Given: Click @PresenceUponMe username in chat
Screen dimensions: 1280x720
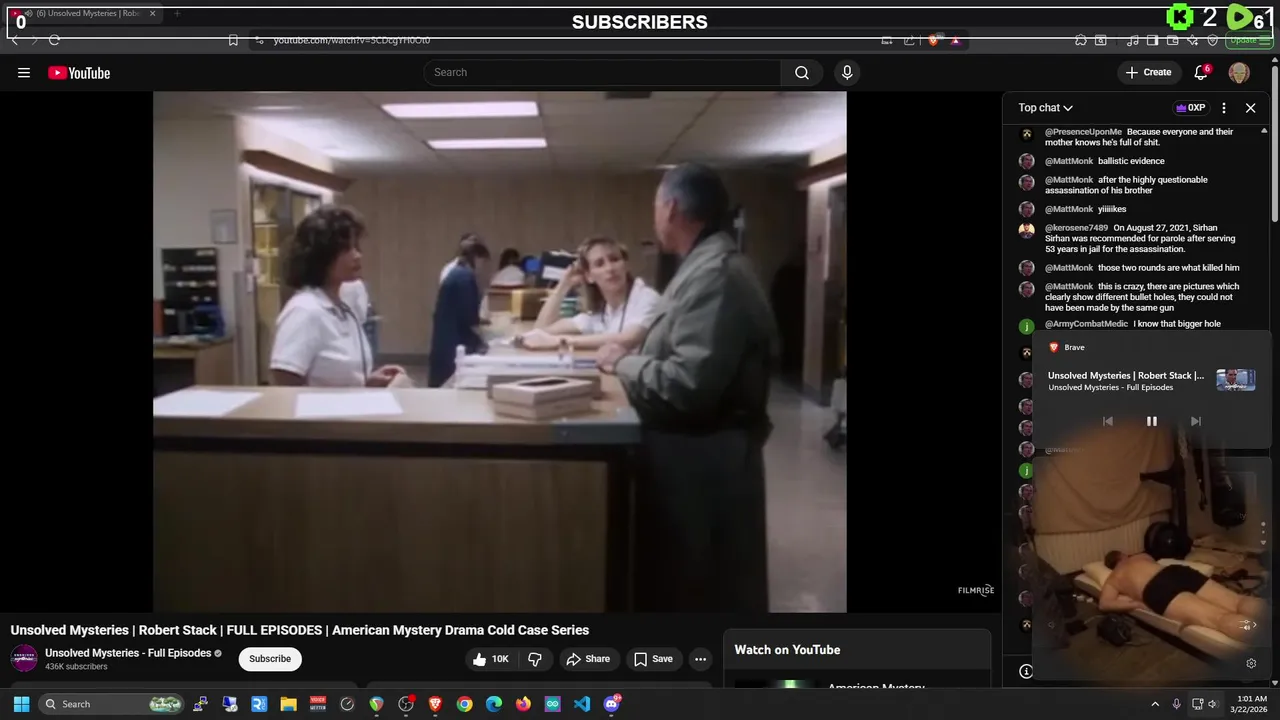Looking at the screenshot, I should (x=1083, y=132).
